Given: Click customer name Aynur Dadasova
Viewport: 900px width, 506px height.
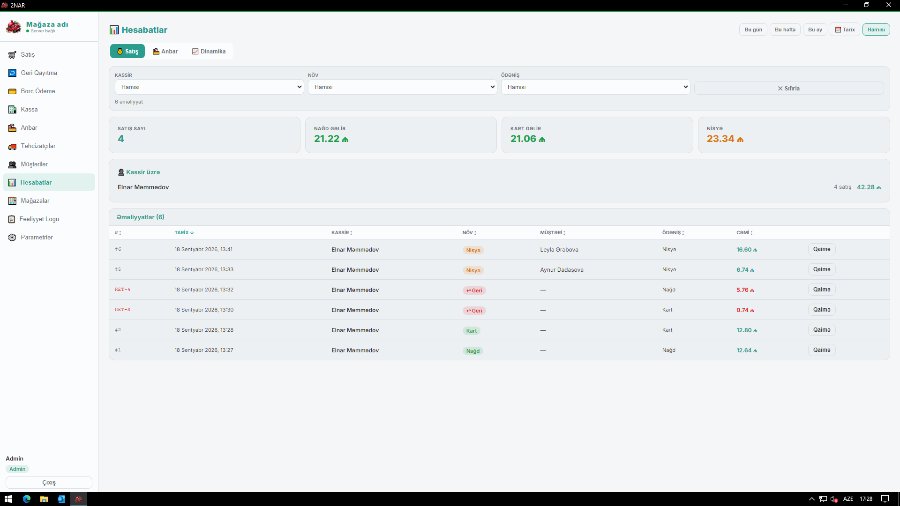Looking at the screenshot, I should (561, 270).
